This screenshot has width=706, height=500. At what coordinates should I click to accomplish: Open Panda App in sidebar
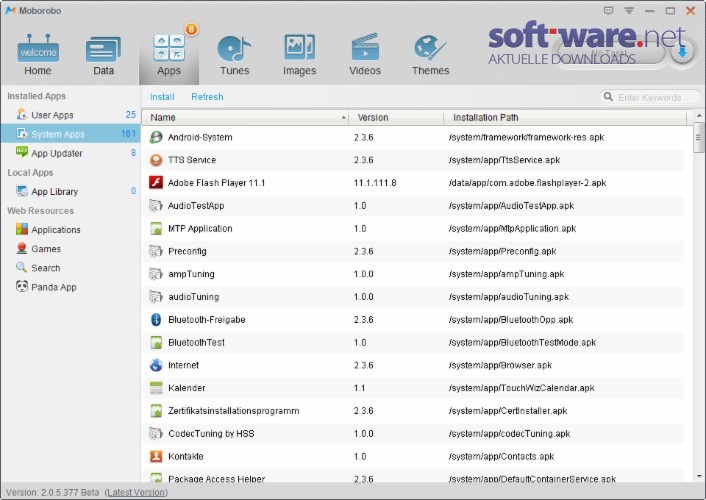(x=46, y=287)
